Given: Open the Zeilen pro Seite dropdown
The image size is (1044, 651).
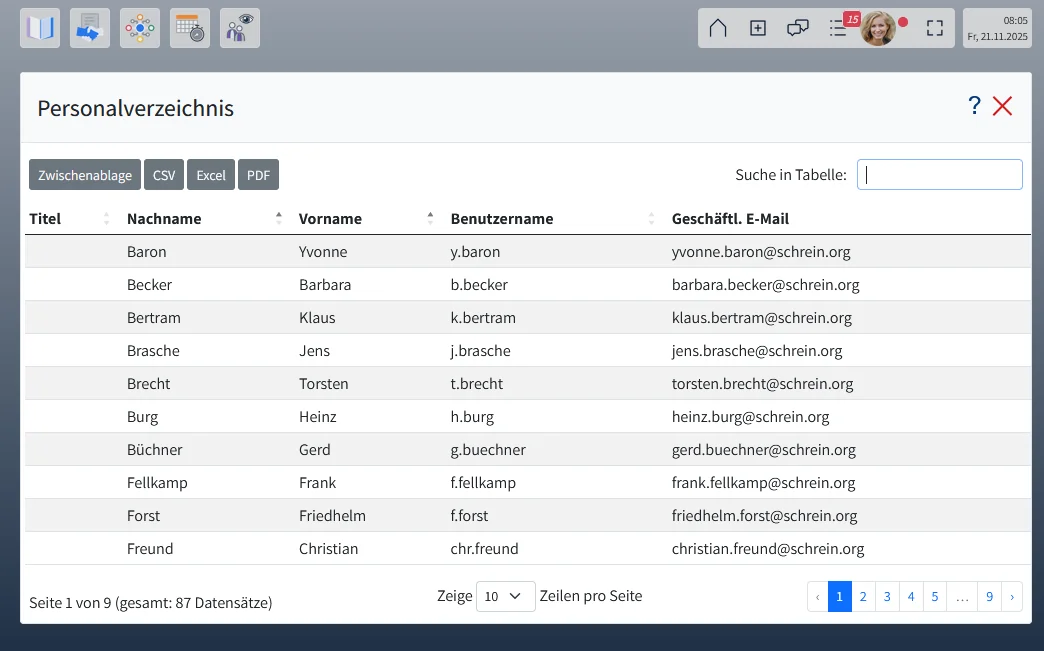Looking at the screenshot, I should pos(506,596).
